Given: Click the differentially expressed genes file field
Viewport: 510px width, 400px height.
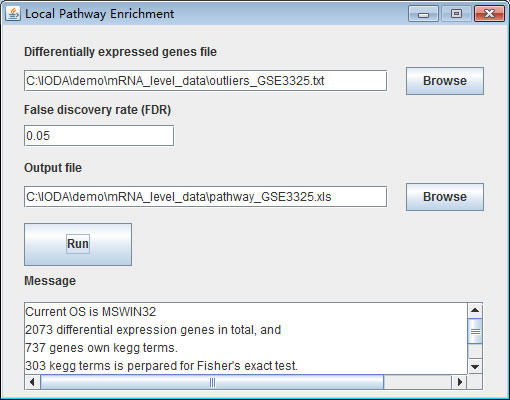Looking at the screenshot, I should point(205,81).
